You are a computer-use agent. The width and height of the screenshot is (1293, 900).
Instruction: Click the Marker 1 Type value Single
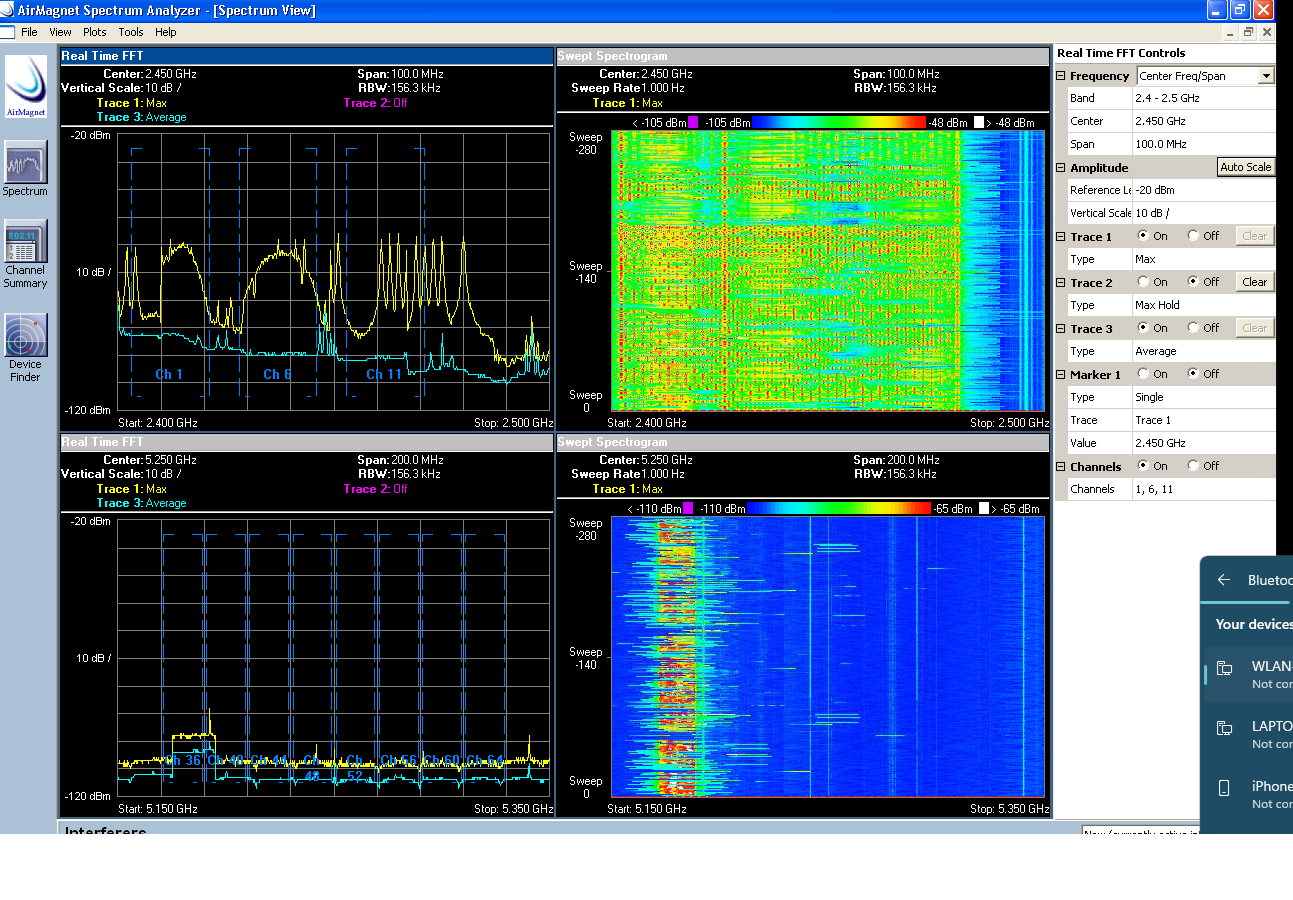1203,397
